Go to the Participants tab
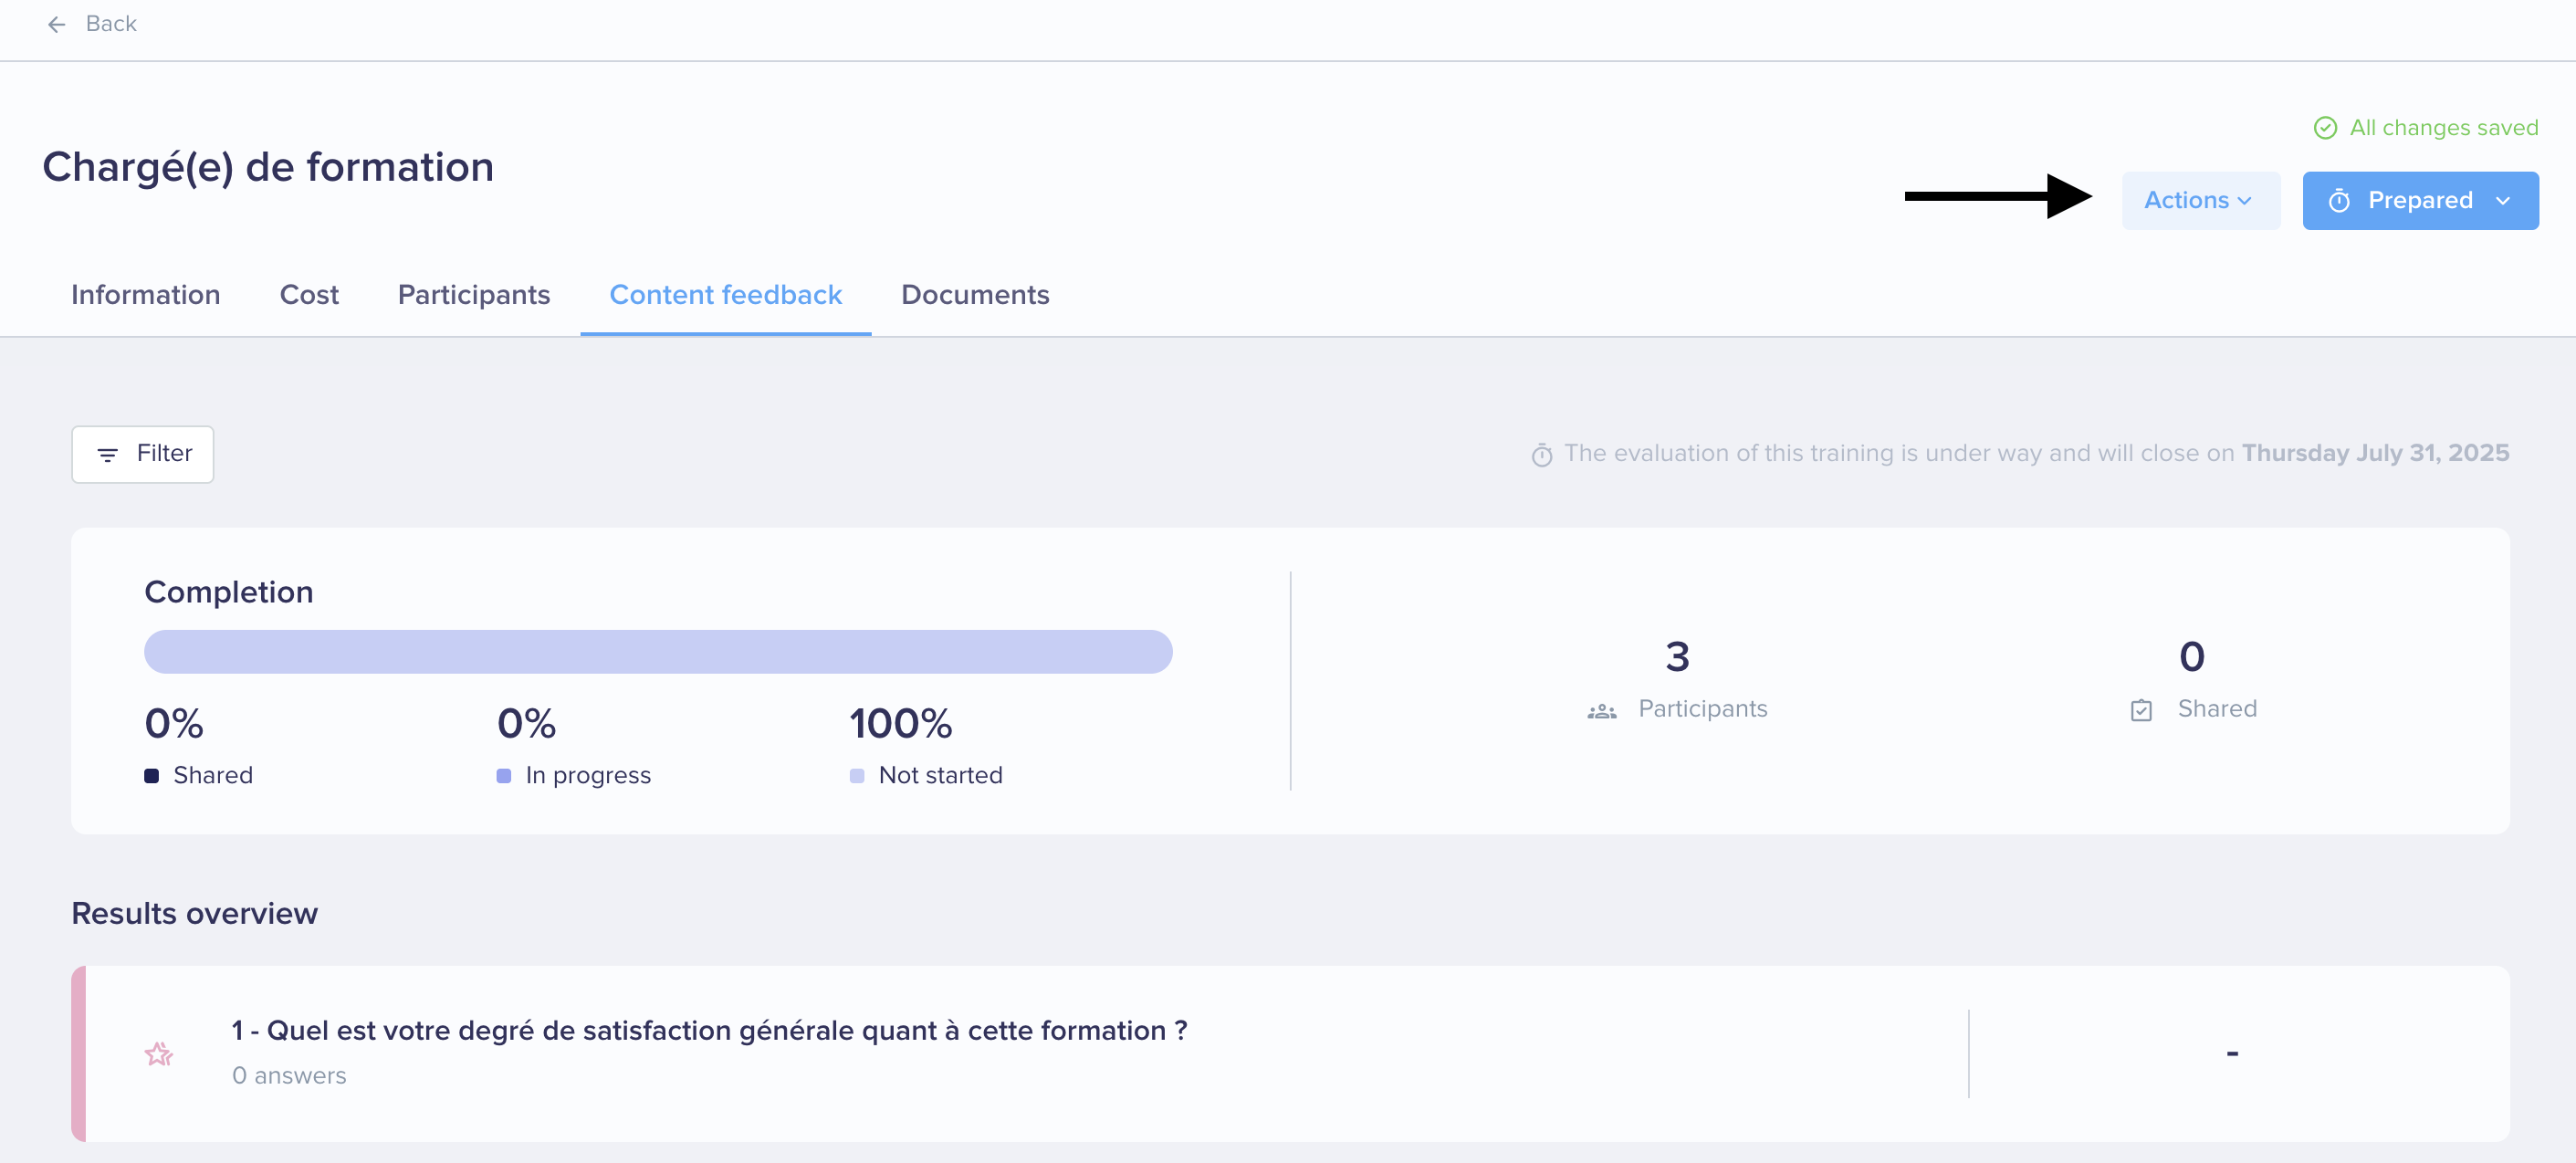 click(x=474, y=295)
